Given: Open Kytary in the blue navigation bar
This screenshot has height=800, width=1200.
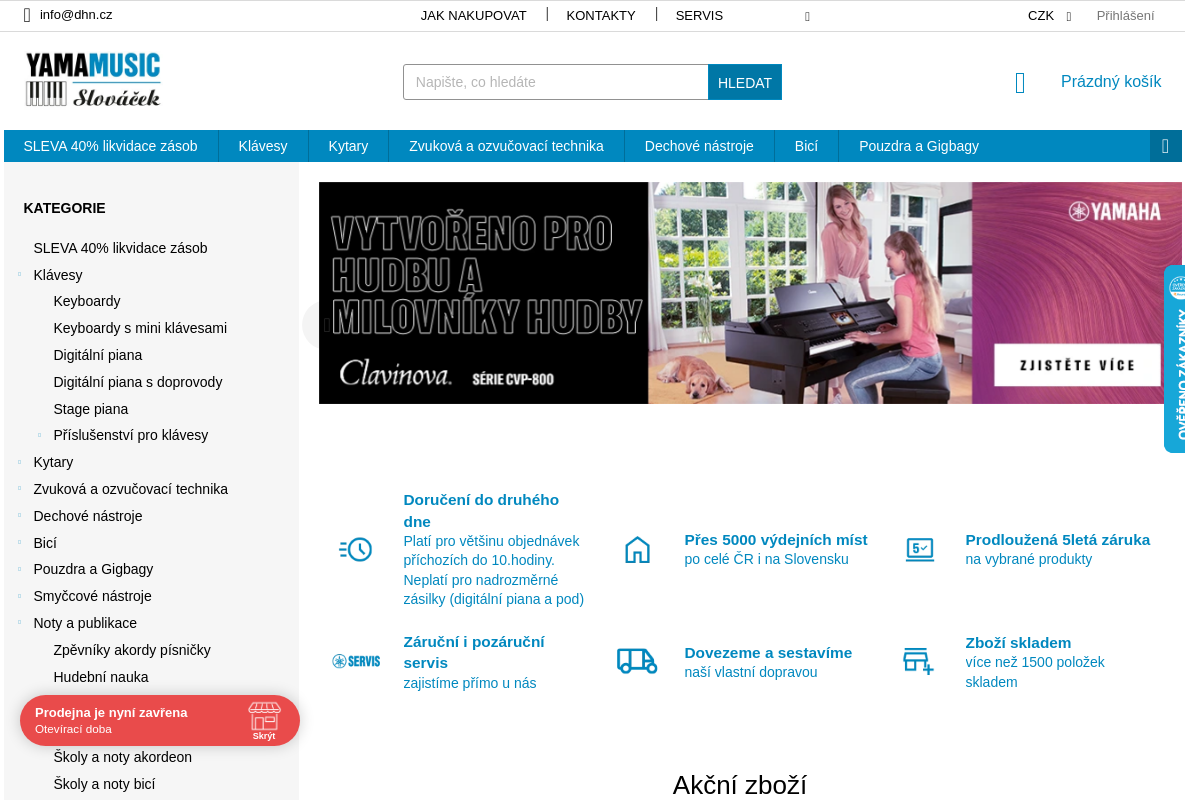Looking at the screenshot, I should [x=348, y=146].
